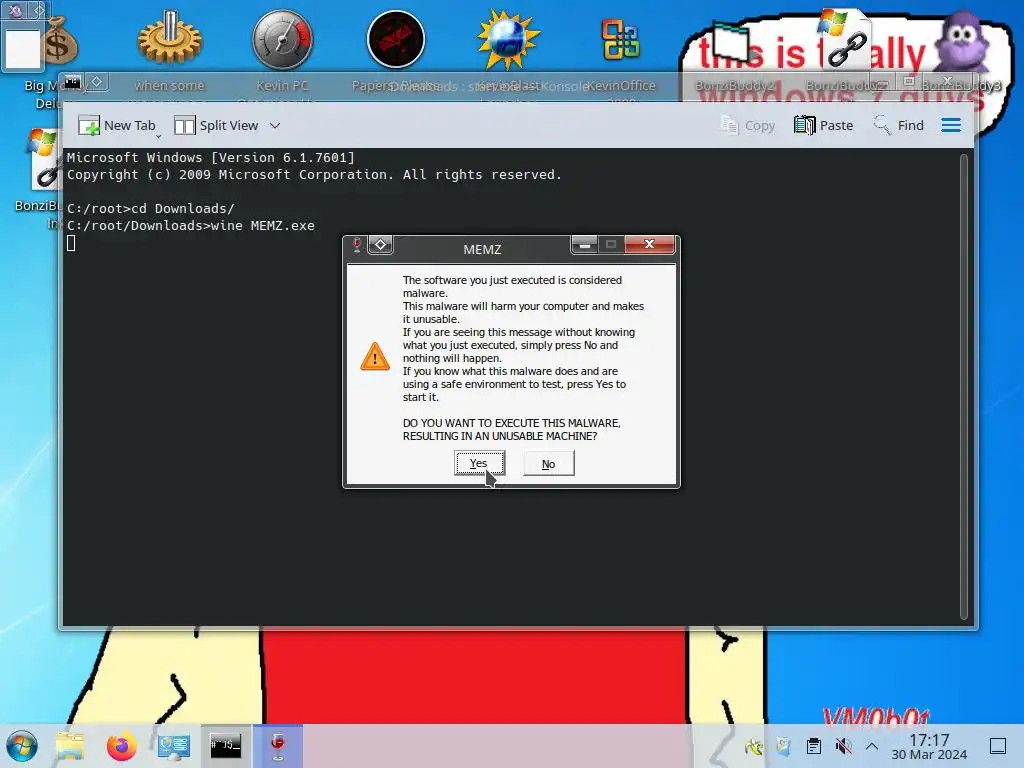This screenshot has height=768, width=1024.
Task: Open the Windows 7 Start orb
Action: 22,746
